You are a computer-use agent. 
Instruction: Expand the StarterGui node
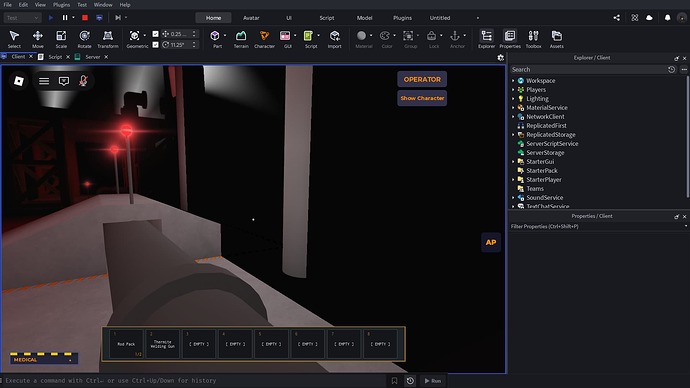(x=513, y=161)
